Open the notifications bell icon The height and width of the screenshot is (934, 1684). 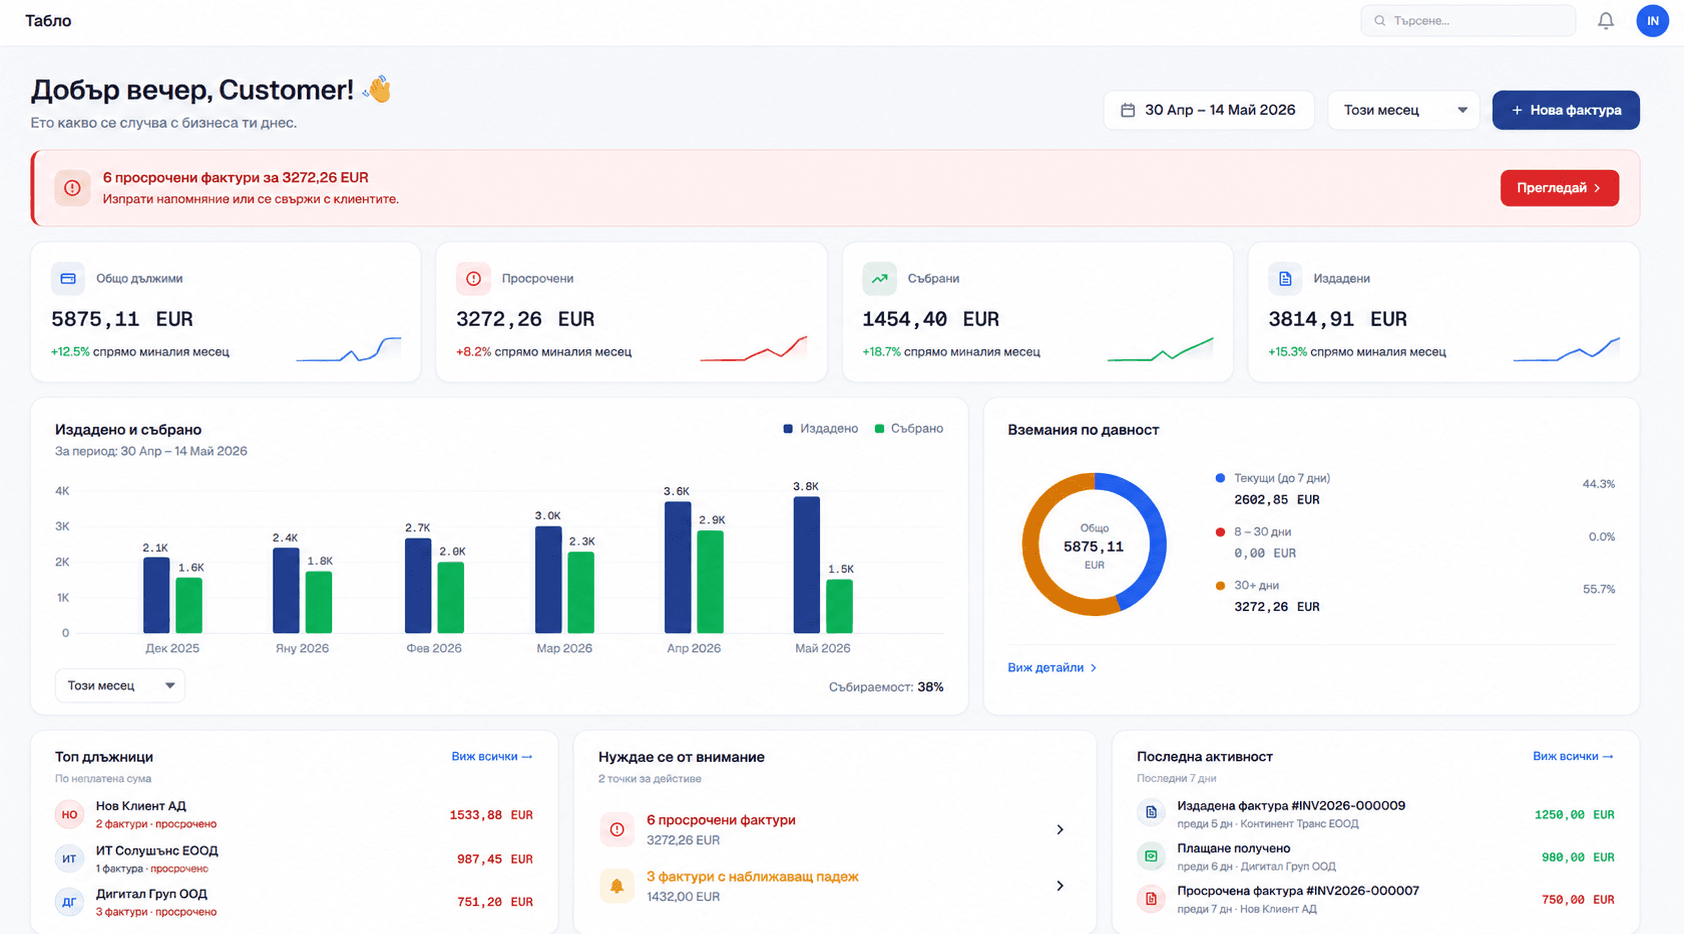[1605, 20]
